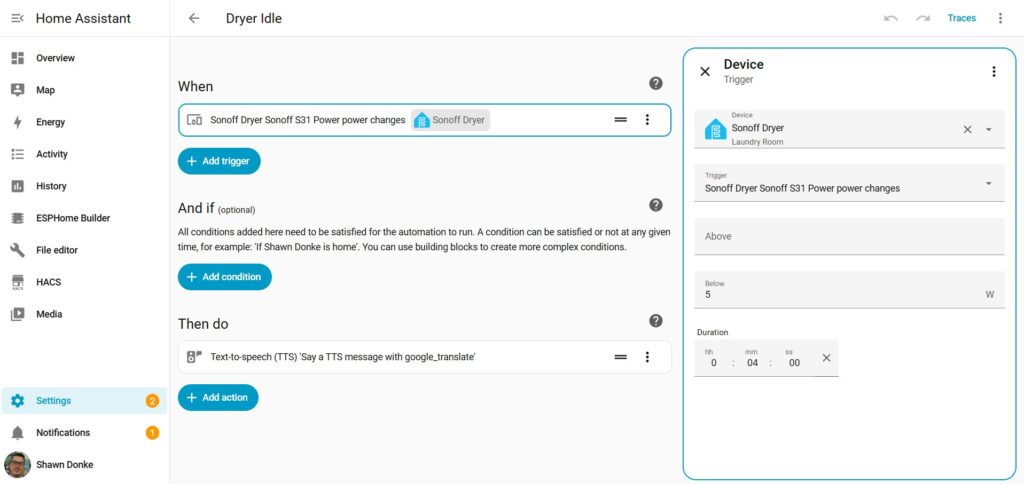This screenshot has height=484, width=1024.
Task: Select the Sonoff Dryer device chip in trigger
Action: point(451,120)
